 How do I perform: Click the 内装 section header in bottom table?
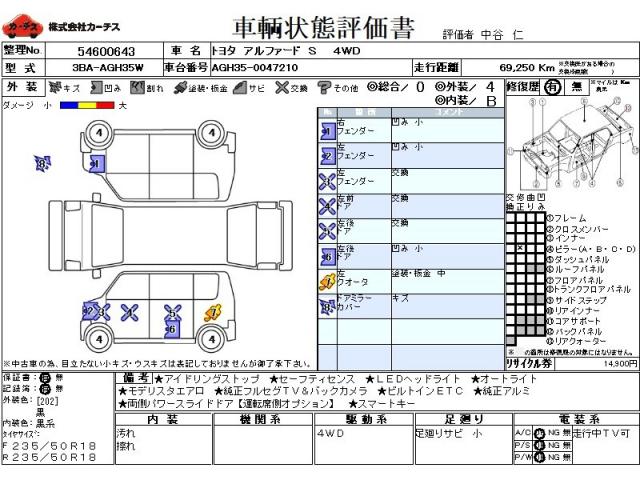pos(163,420)
